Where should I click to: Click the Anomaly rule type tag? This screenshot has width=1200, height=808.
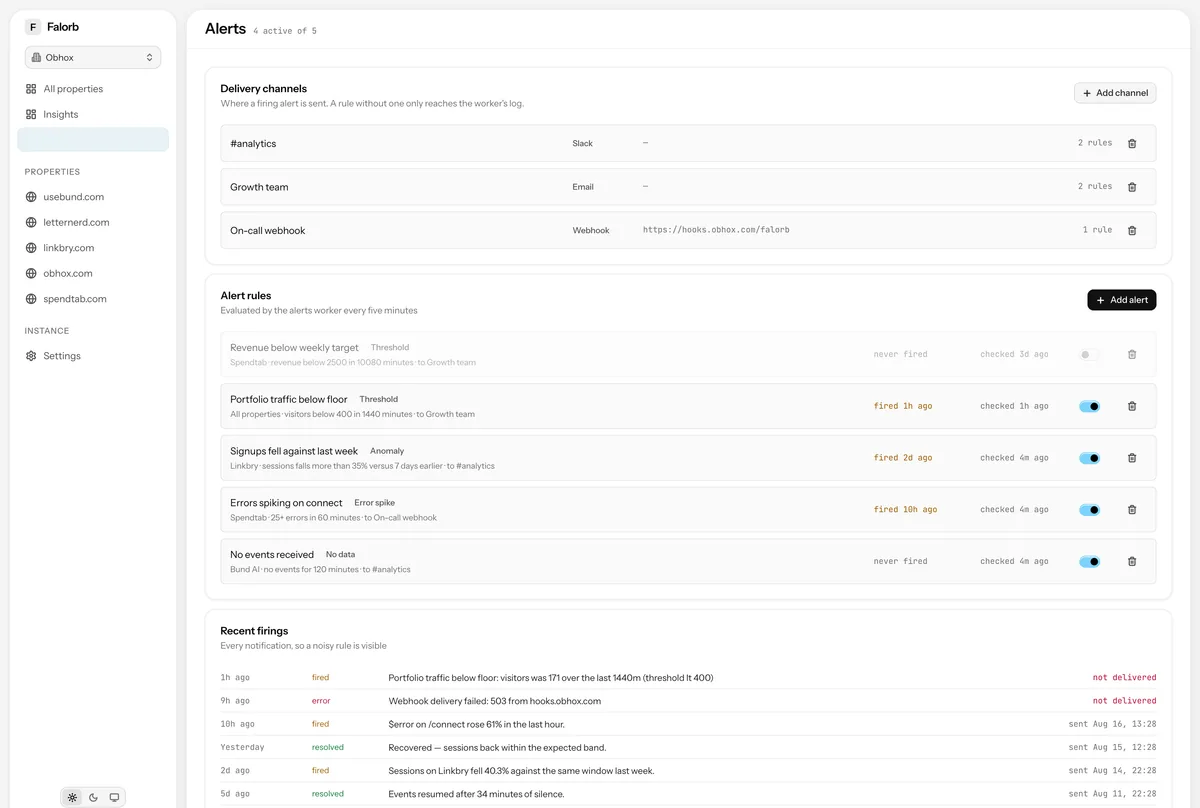click(x=387, y=451)
